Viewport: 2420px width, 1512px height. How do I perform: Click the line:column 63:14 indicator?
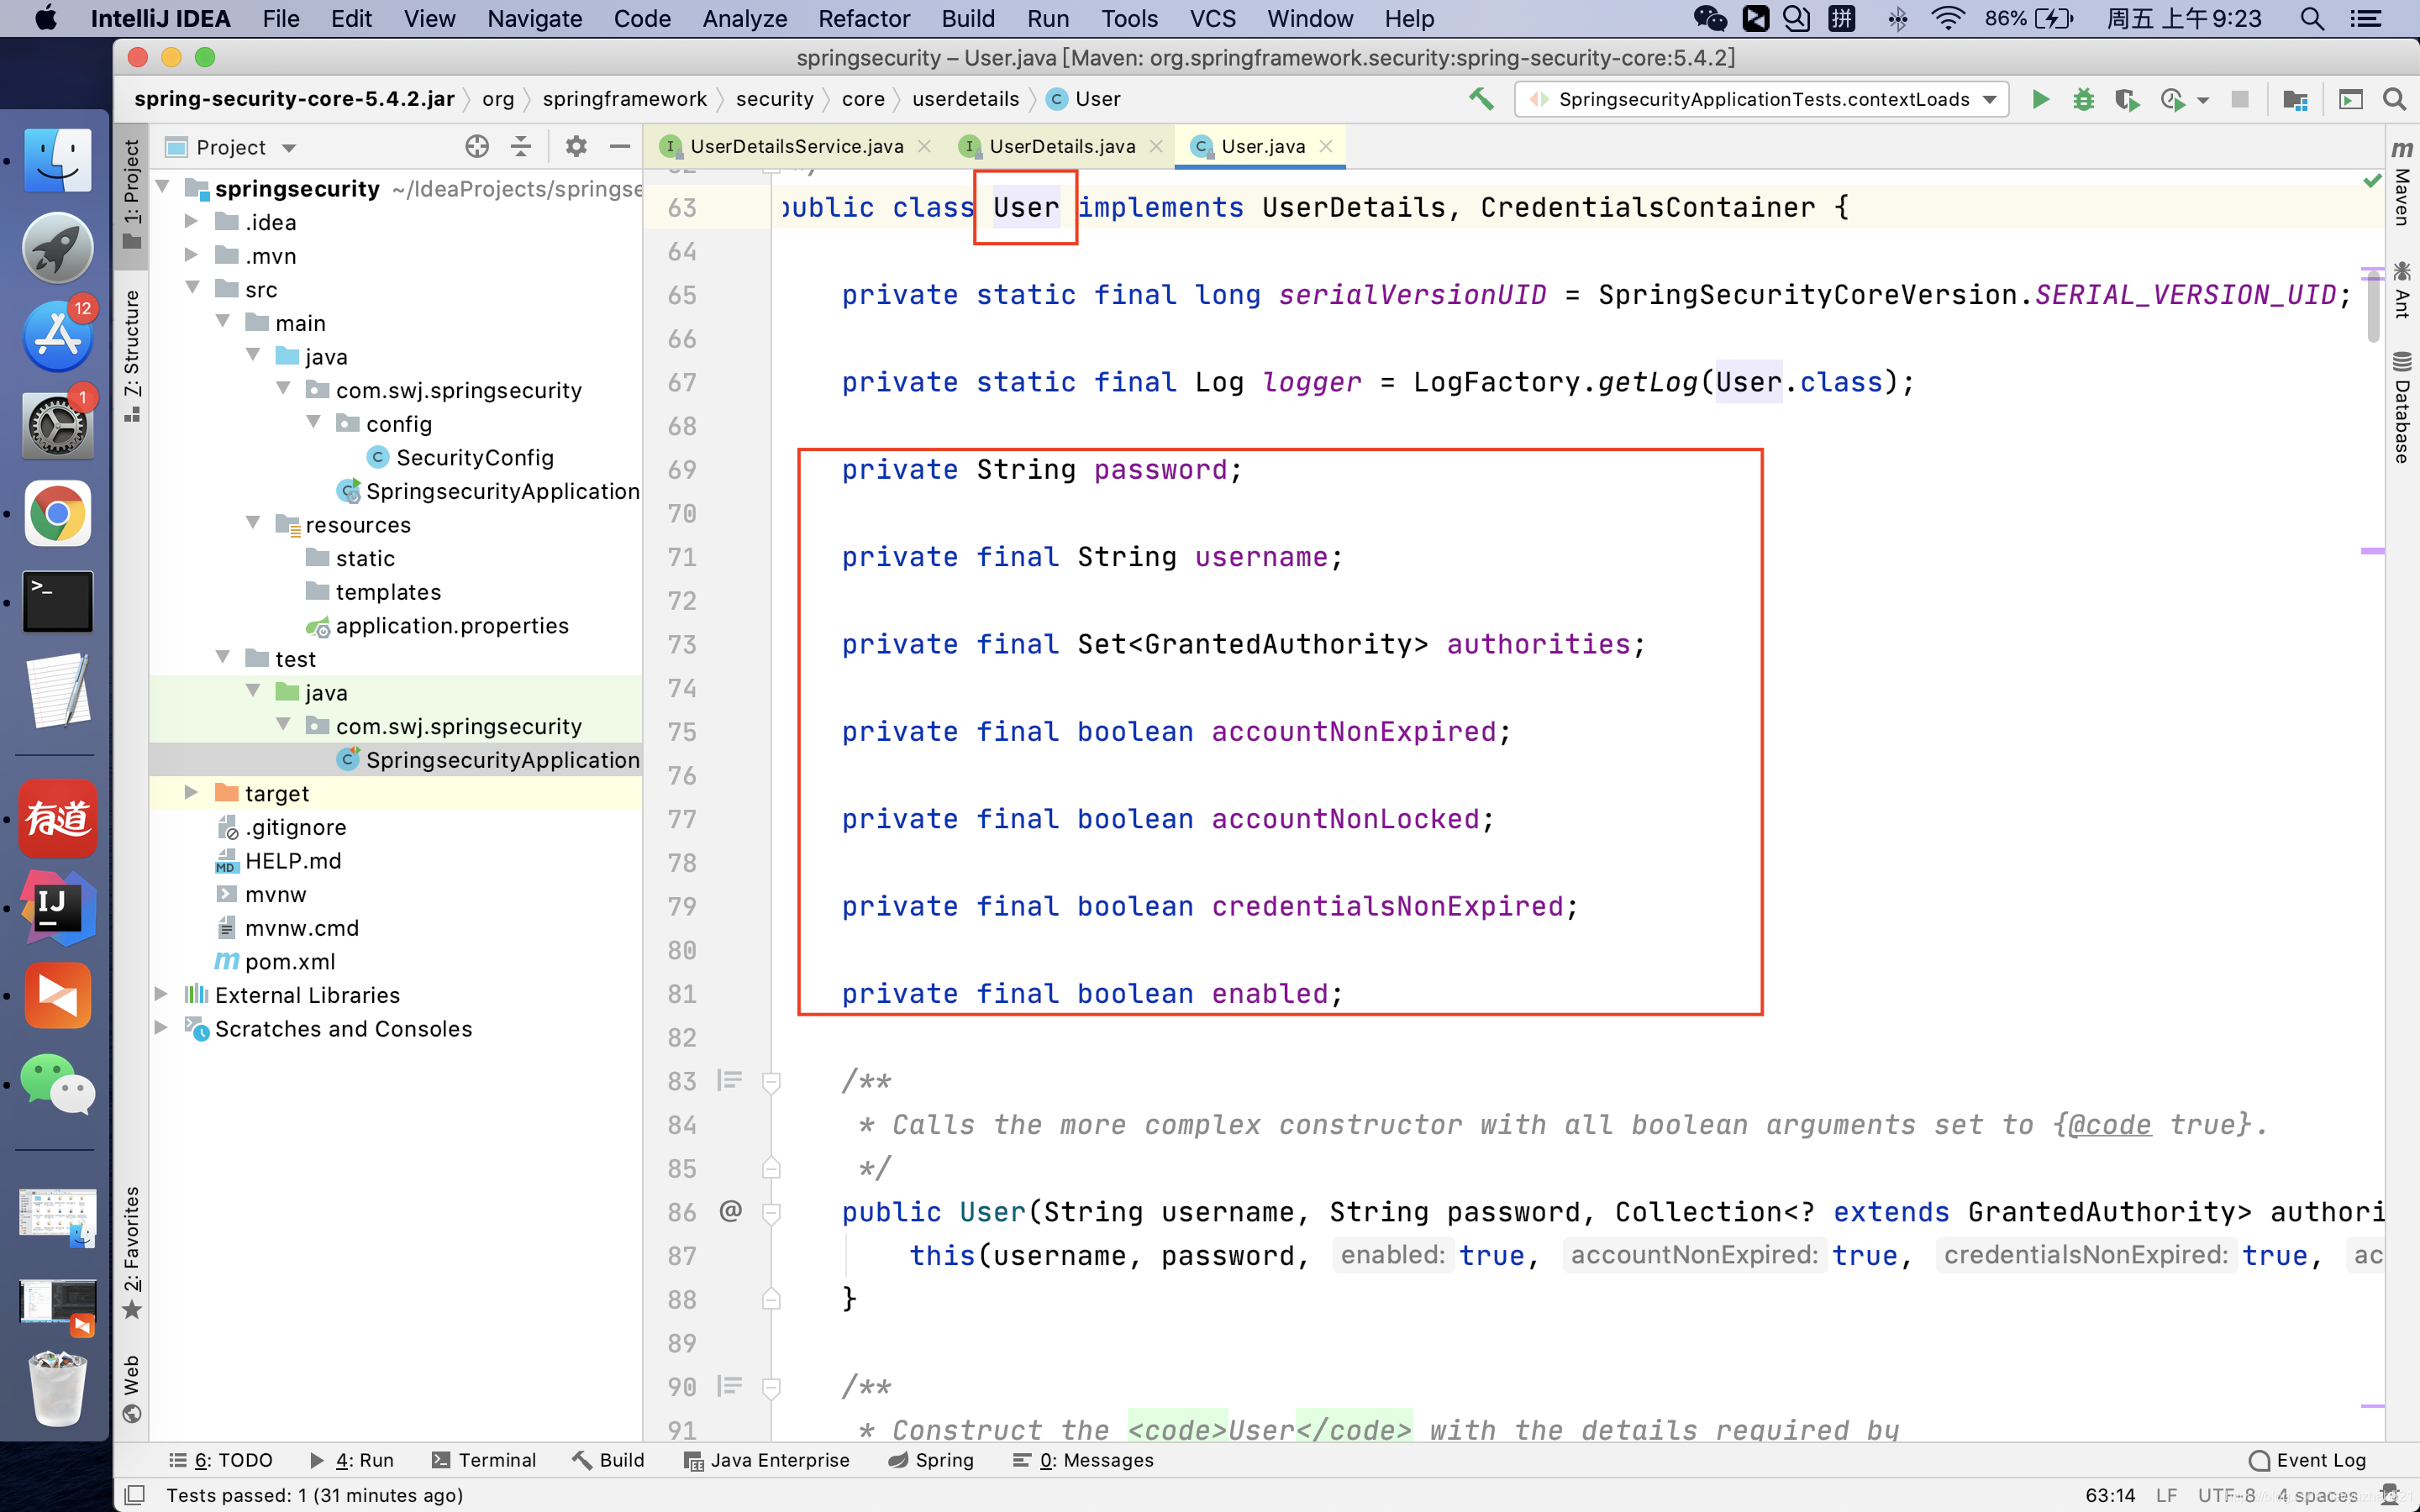pos(2110,1495)
